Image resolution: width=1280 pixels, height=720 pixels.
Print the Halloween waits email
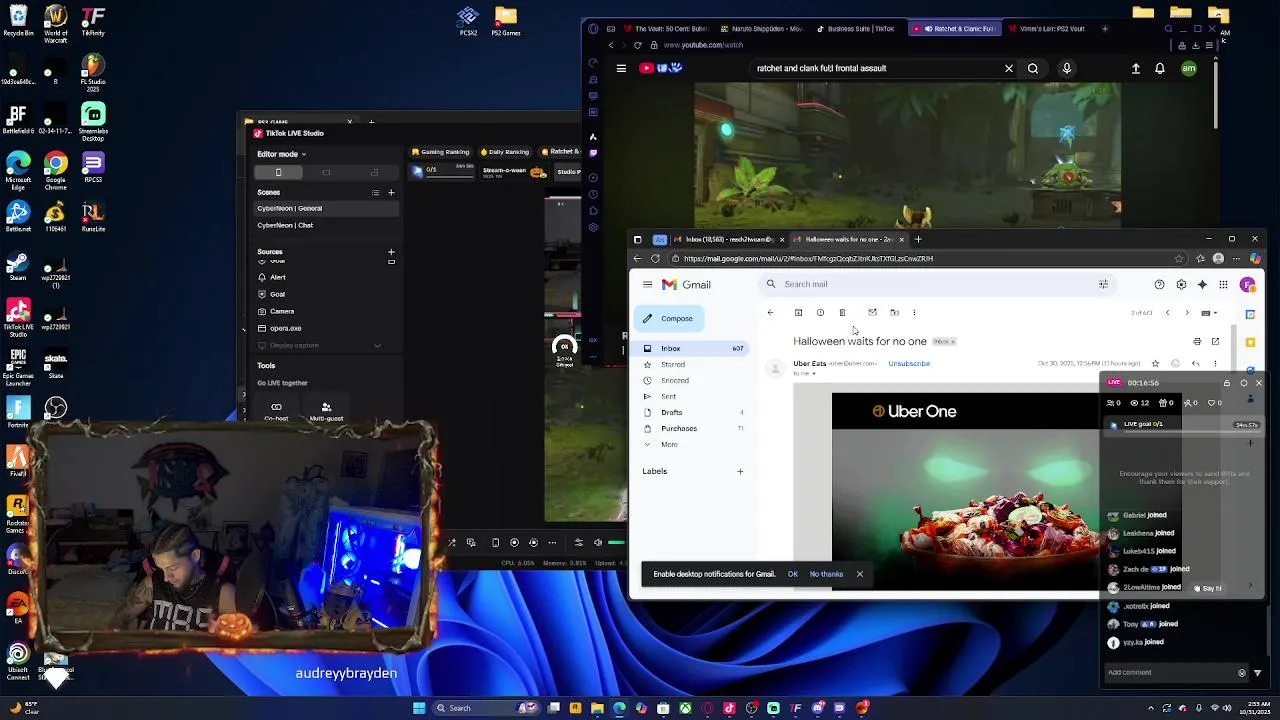[x=1197, y=342]
